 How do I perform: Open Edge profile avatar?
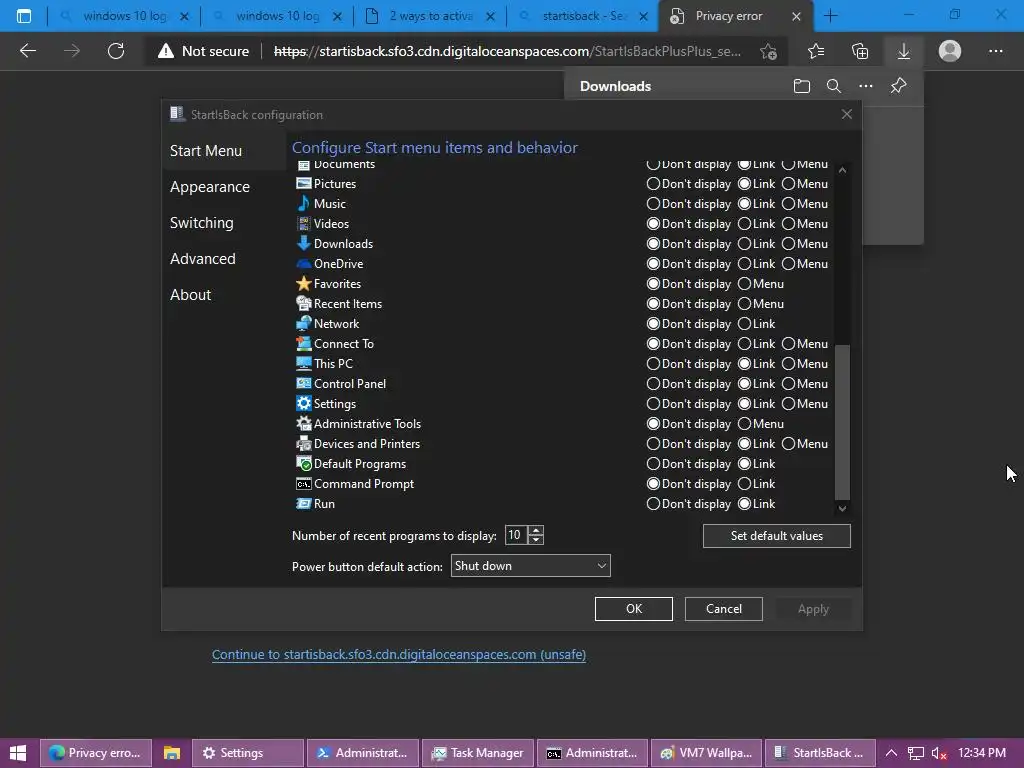click(x=950, y=51)
